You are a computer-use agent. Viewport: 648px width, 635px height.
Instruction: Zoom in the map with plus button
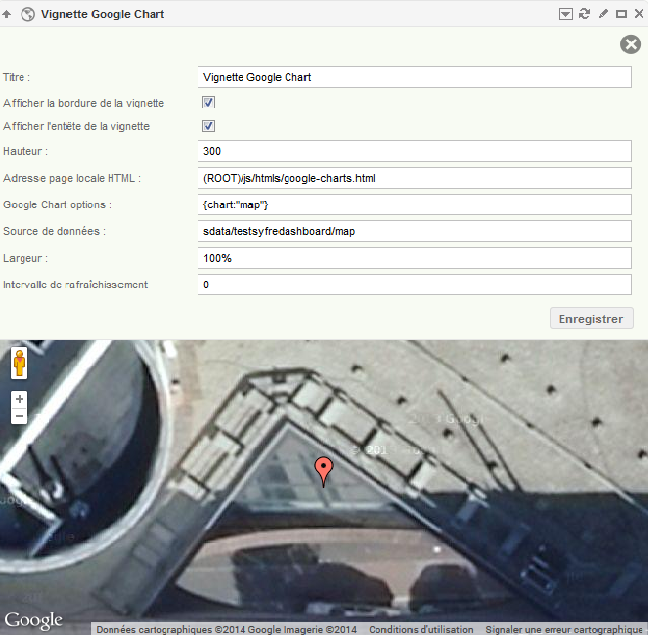coord(19,399)
